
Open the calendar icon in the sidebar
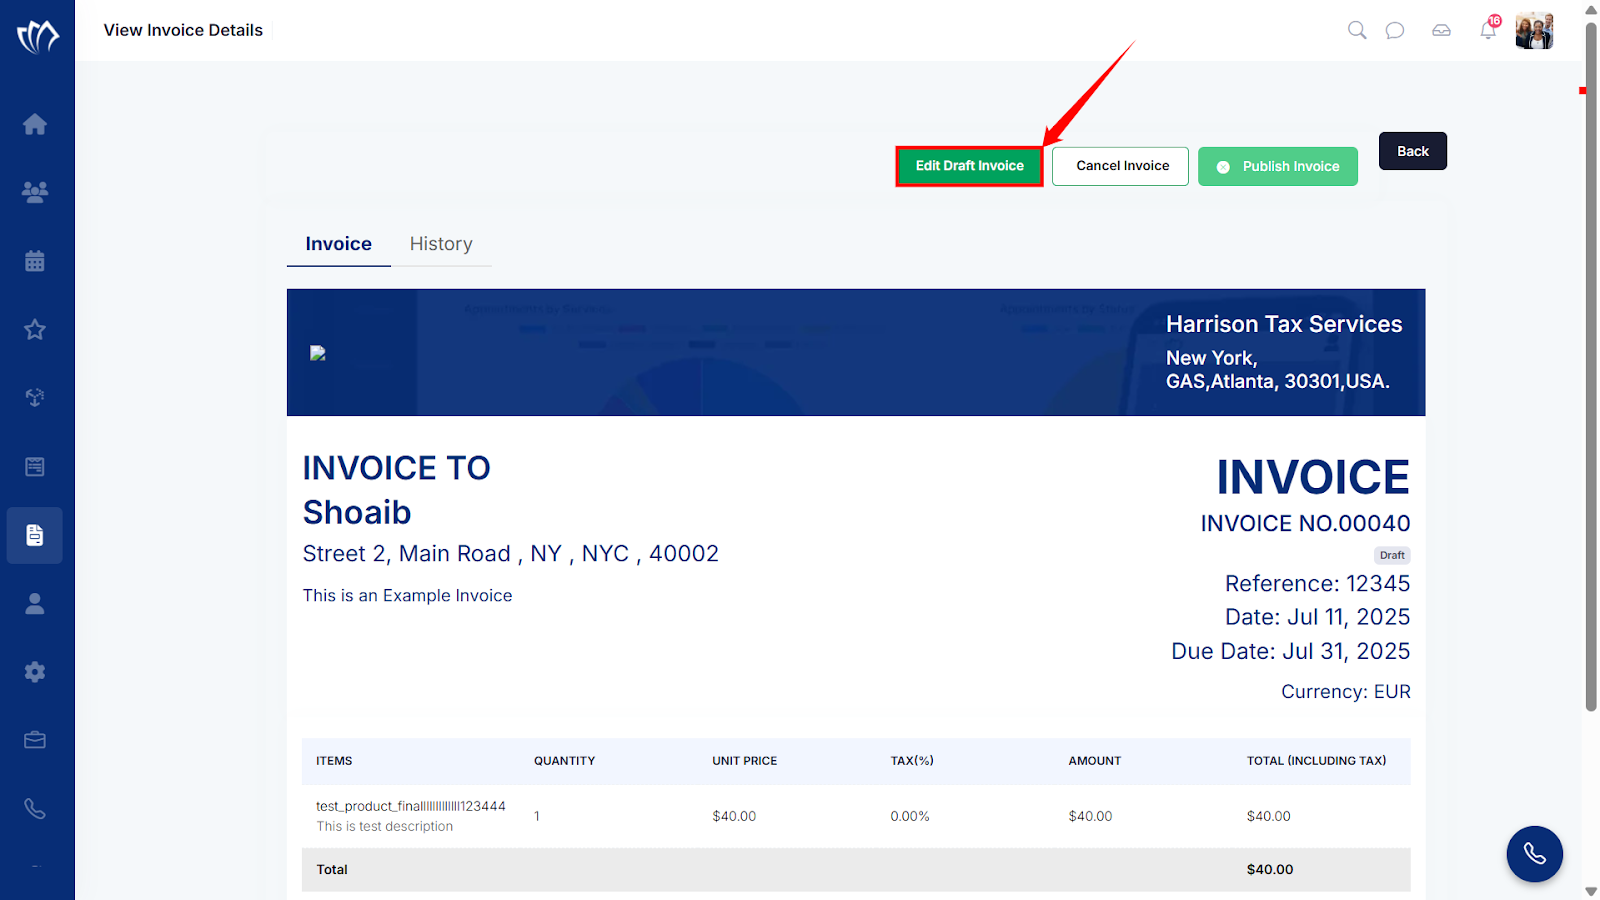[x=35, y=261]
